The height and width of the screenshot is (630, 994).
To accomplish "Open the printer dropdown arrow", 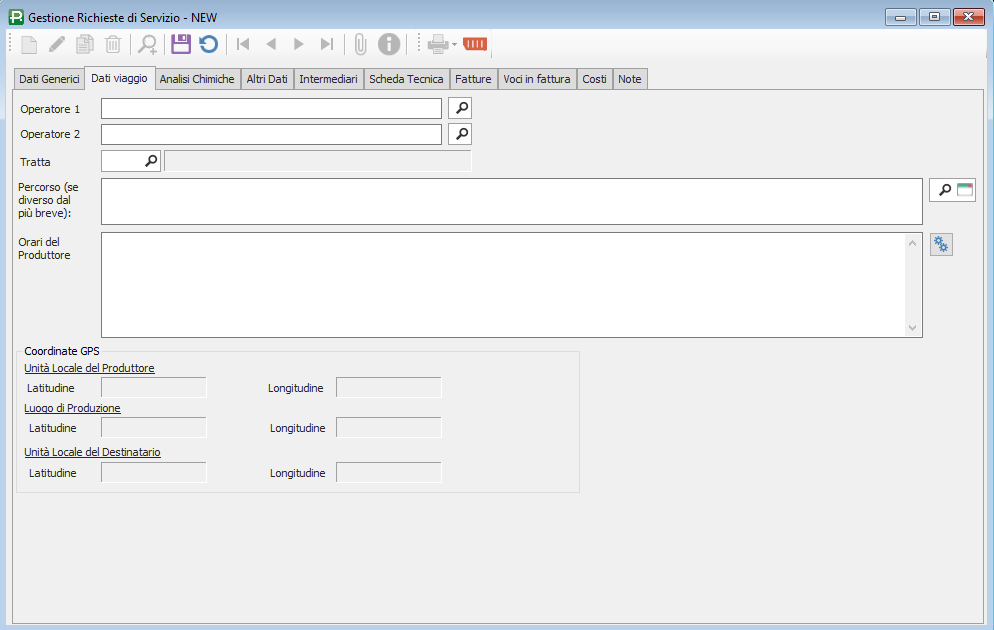I will click(454, 45).
